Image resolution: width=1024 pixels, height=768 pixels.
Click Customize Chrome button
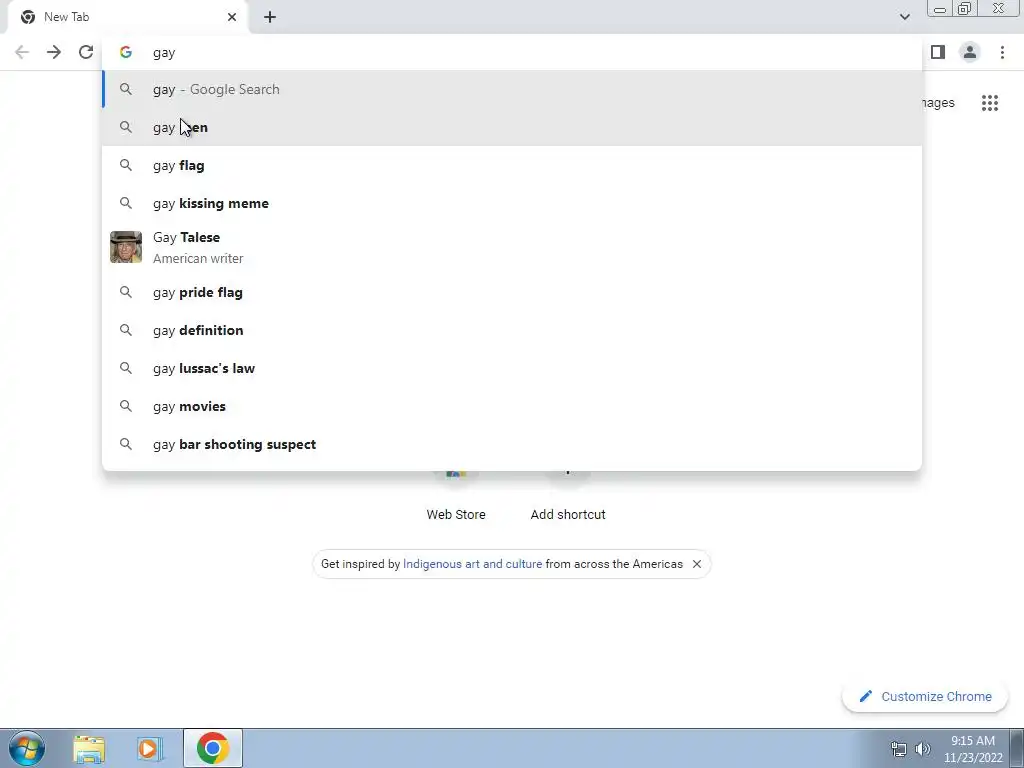point(926,696)
